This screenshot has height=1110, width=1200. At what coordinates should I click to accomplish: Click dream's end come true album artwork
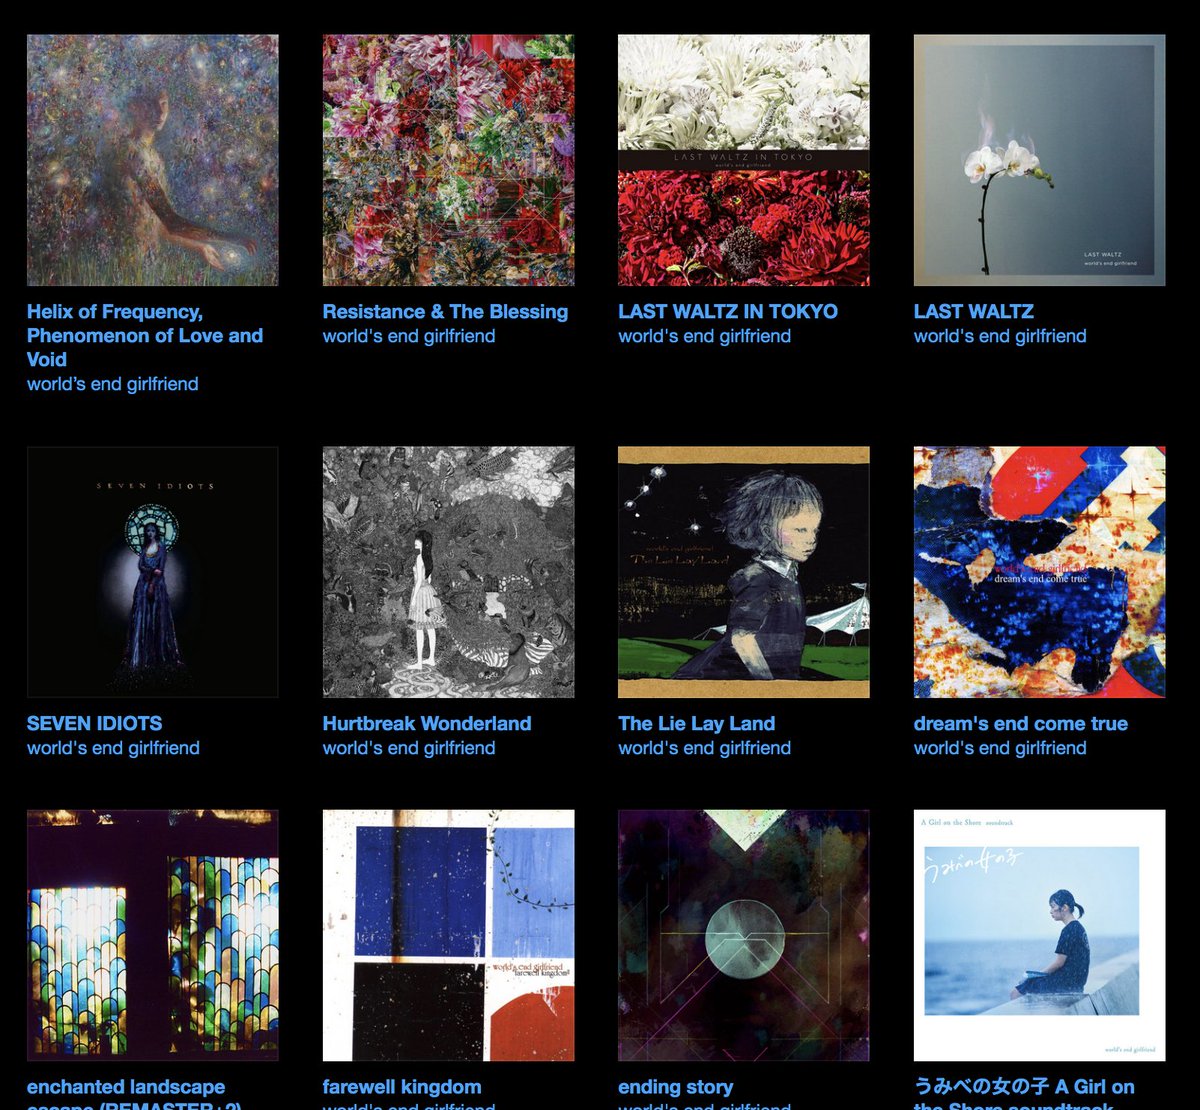click(x=1039, y=572)
